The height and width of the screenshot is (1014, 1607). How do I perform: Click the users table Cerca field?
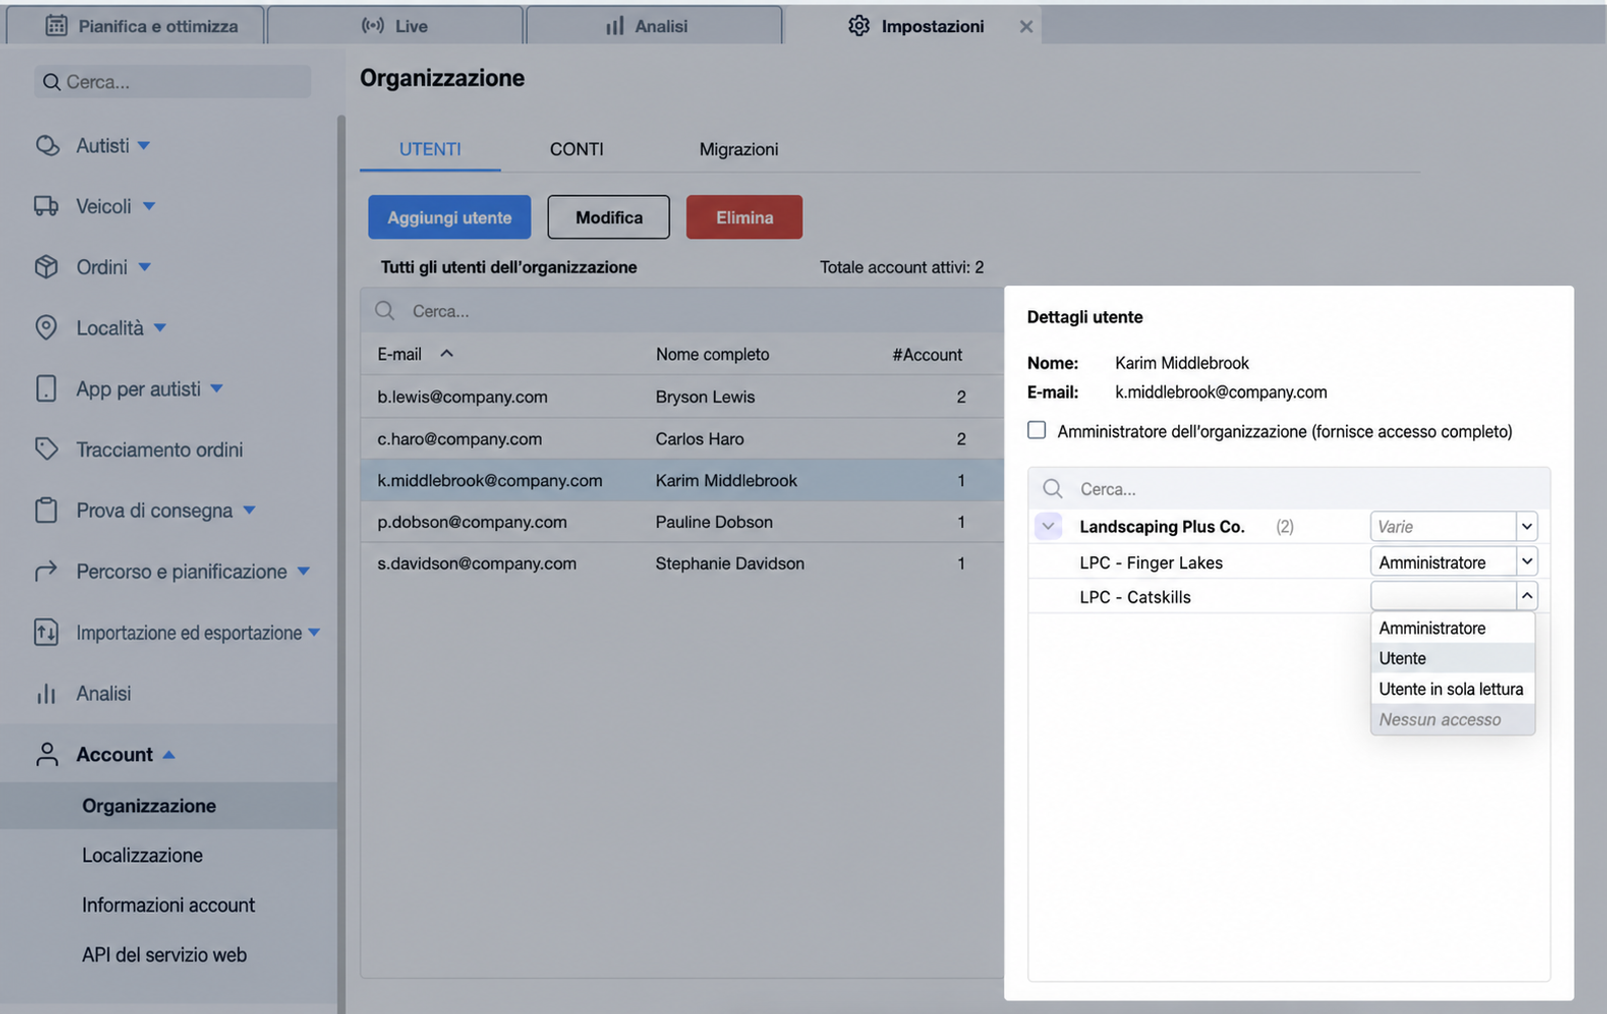point(682,311)
